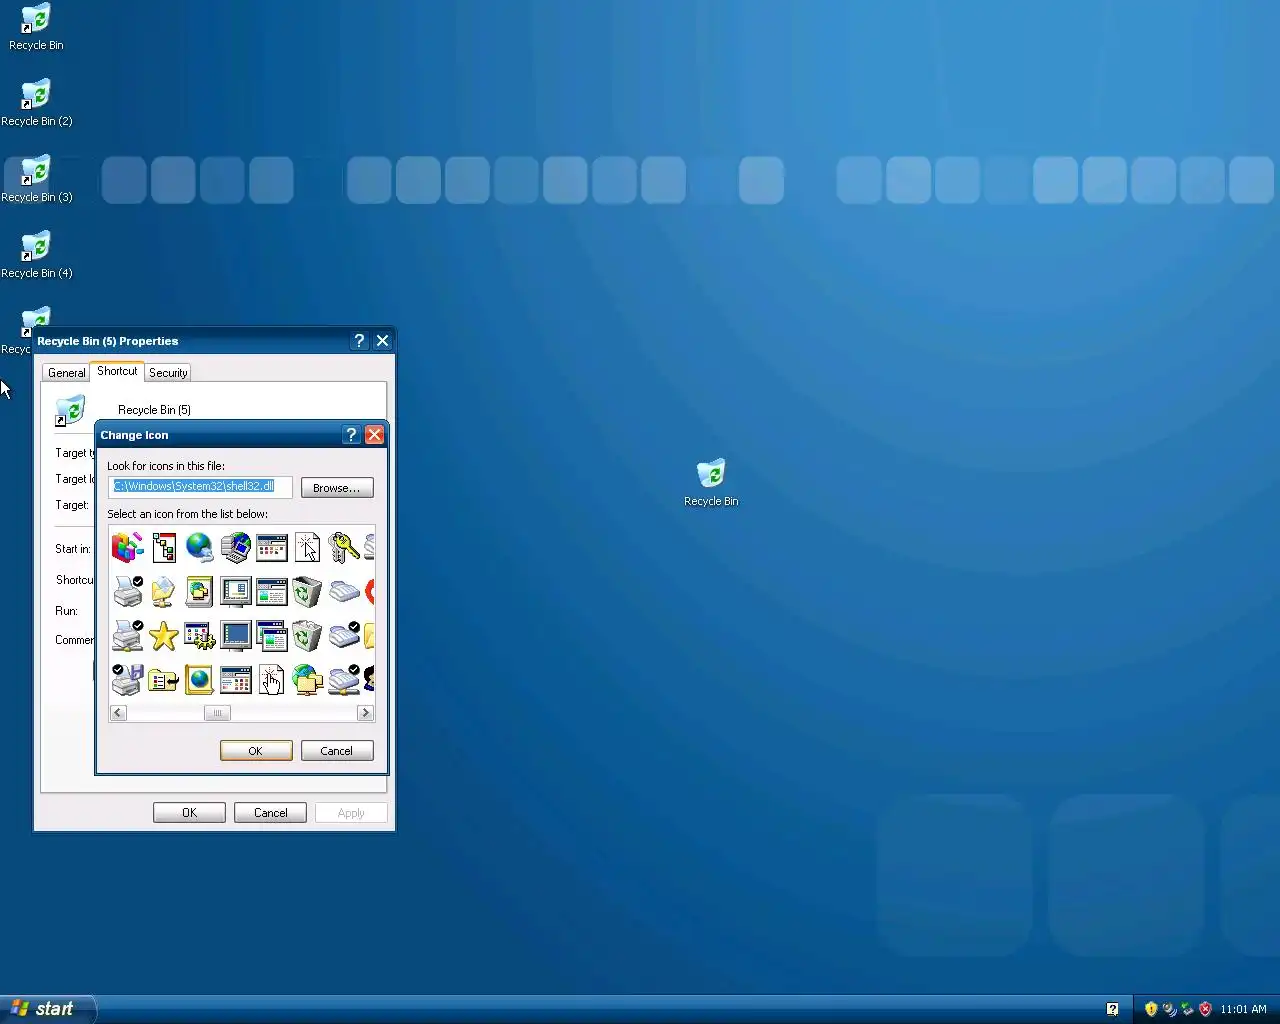
Task: Pick the window with color palette, top row
Action: [x=271, y=548]
